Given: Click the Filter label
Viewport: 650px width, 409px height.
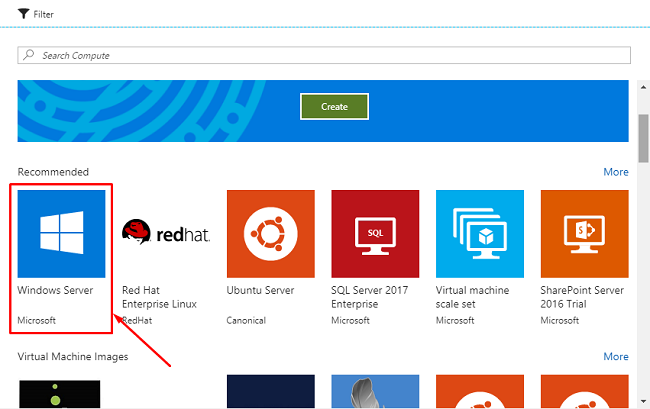Looking at the screenshot, I should point(44,15).
